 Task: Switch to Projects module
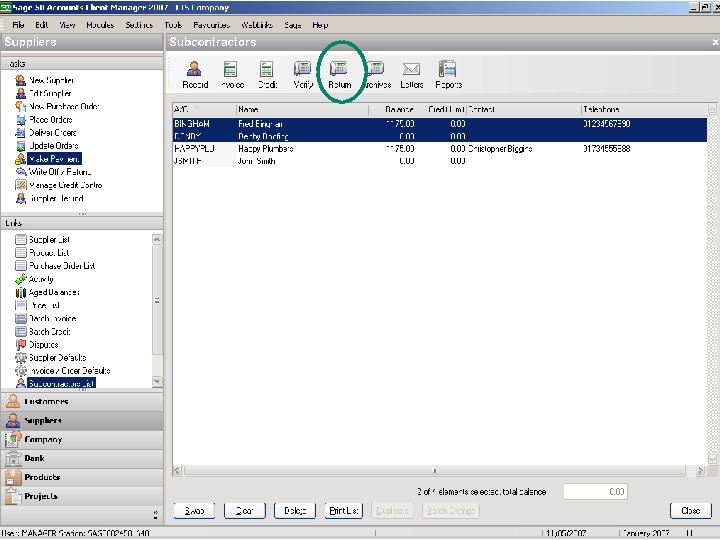click(x=82, y=496)
